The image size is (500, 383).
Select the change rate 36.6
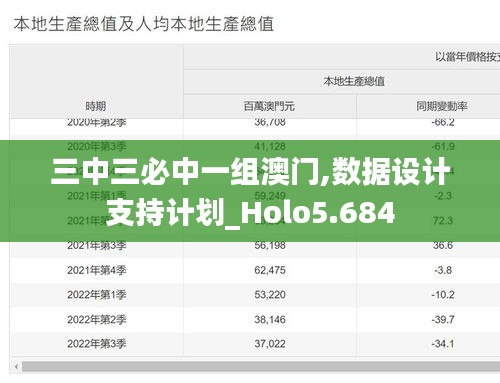pos(443,246)
